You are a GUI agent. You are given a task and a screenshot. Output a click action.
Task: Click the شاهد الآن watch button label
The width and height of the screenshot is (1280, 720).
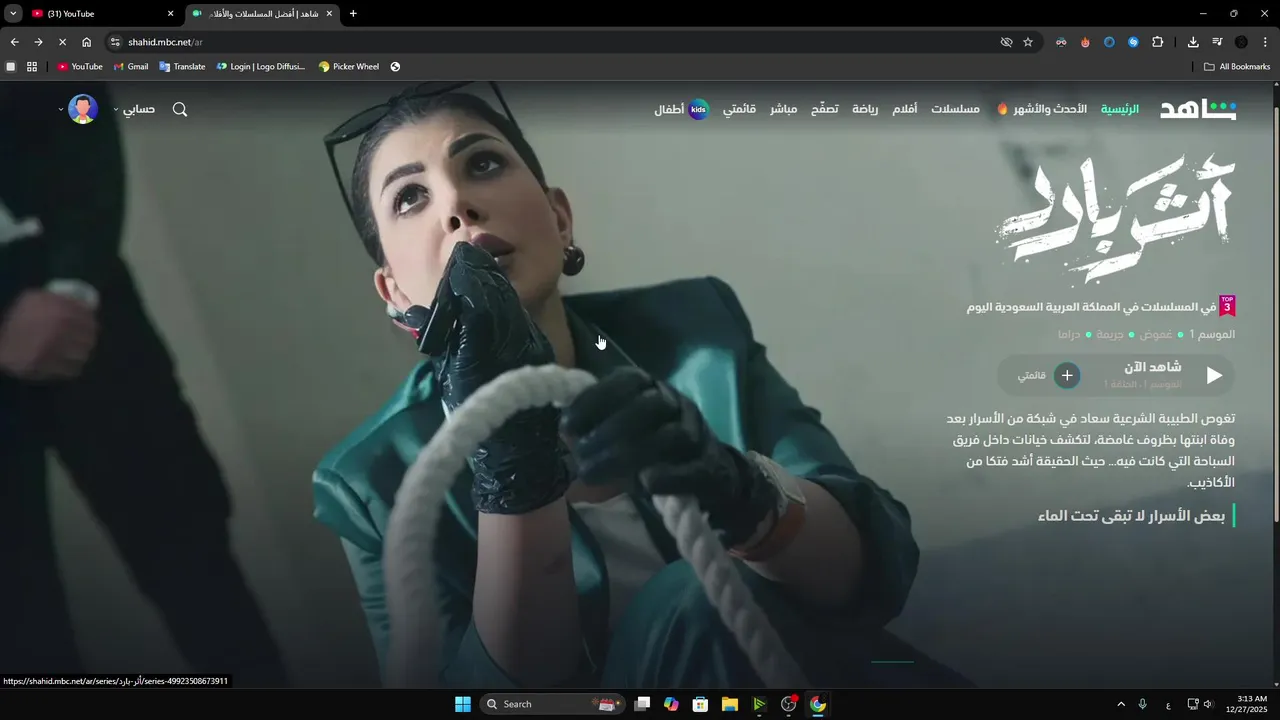tap(1152, 367)
